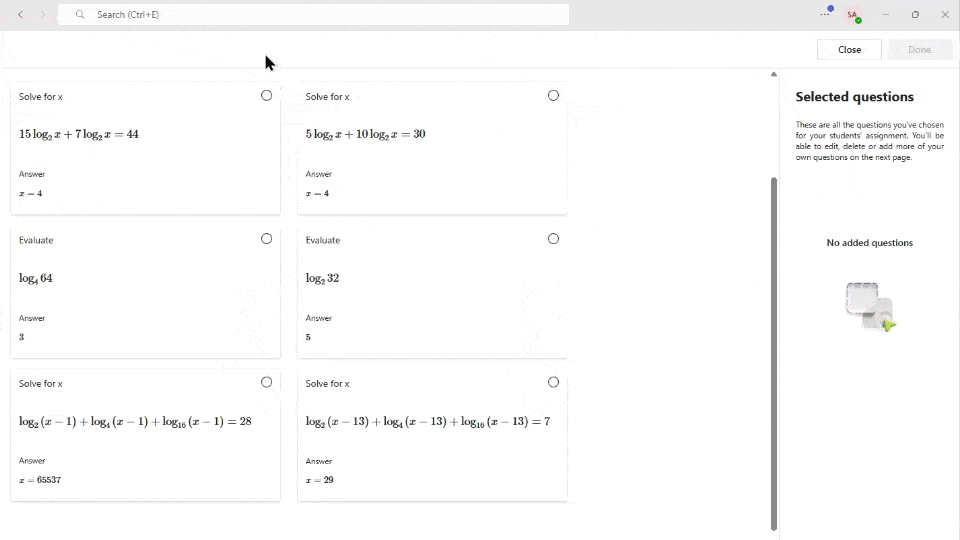Screen dimensions: 960x540
Task: Click the window X close icon
Action: [x=945, y=15]
